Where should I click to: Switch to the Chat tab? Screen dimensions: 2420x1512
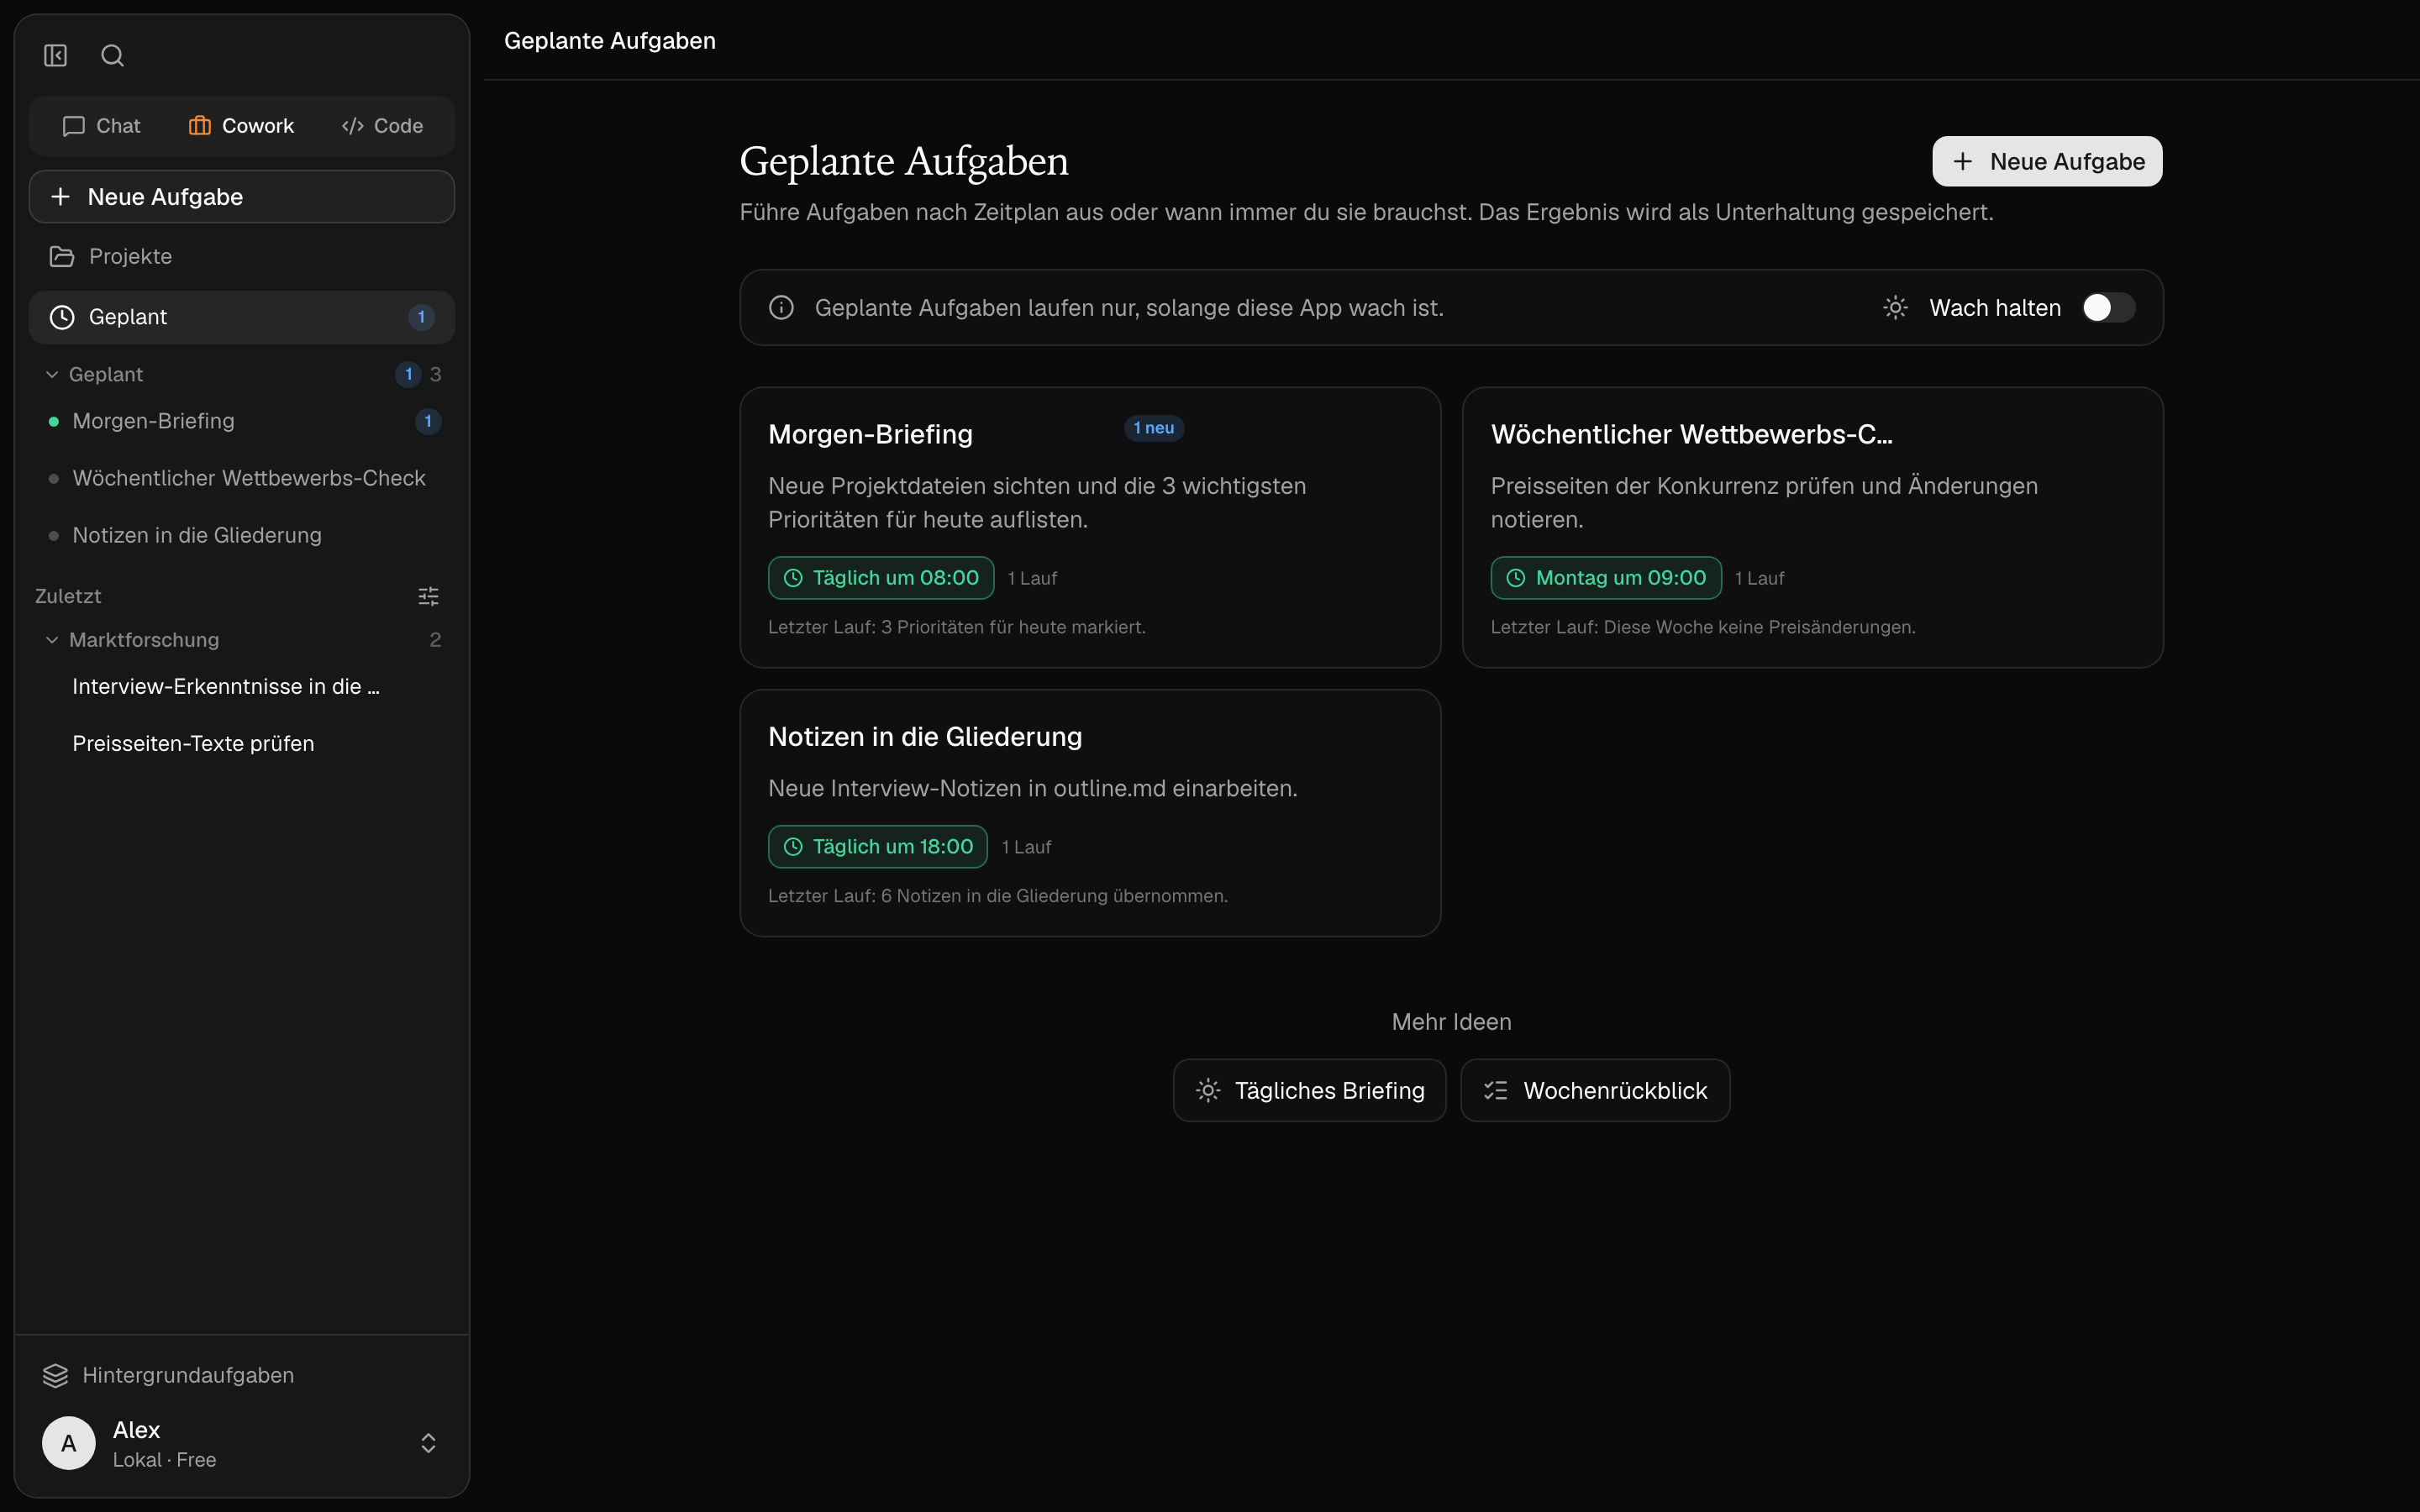tap(102, 126)
